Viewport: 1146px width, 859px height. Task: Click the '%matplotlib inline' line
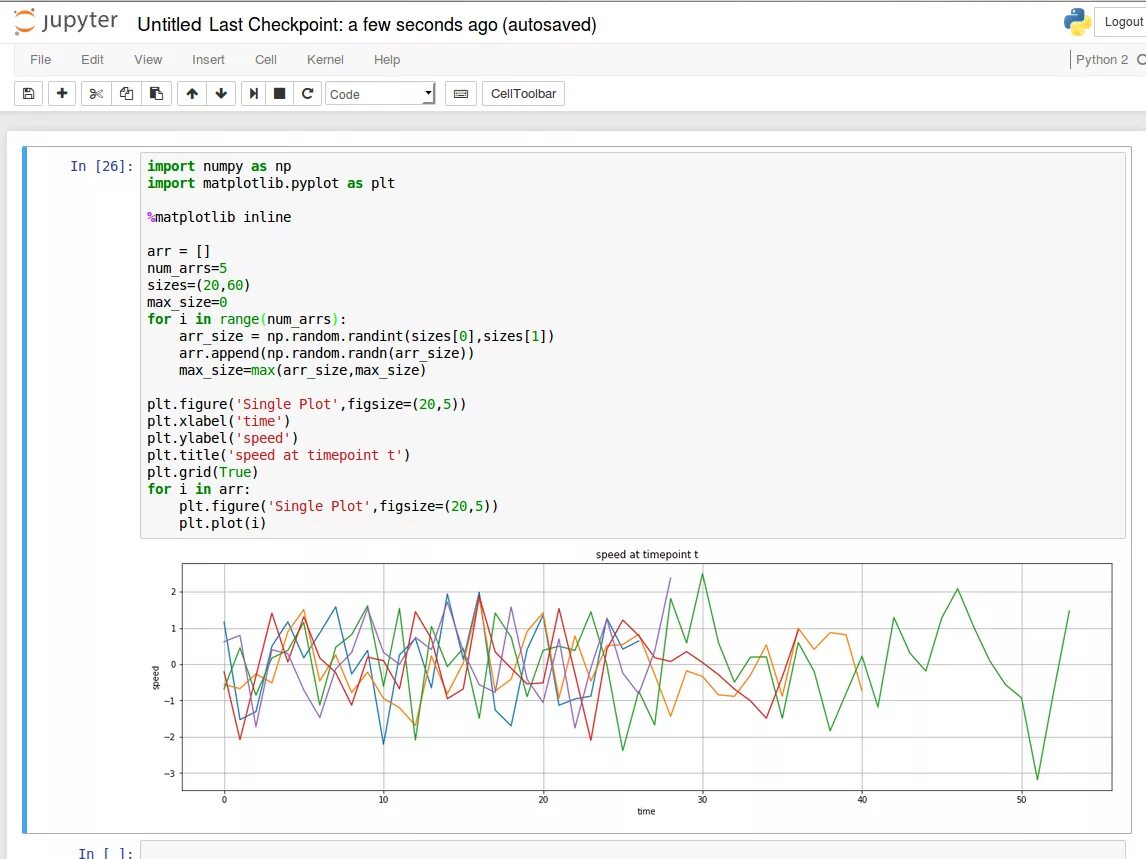(219, 217)
